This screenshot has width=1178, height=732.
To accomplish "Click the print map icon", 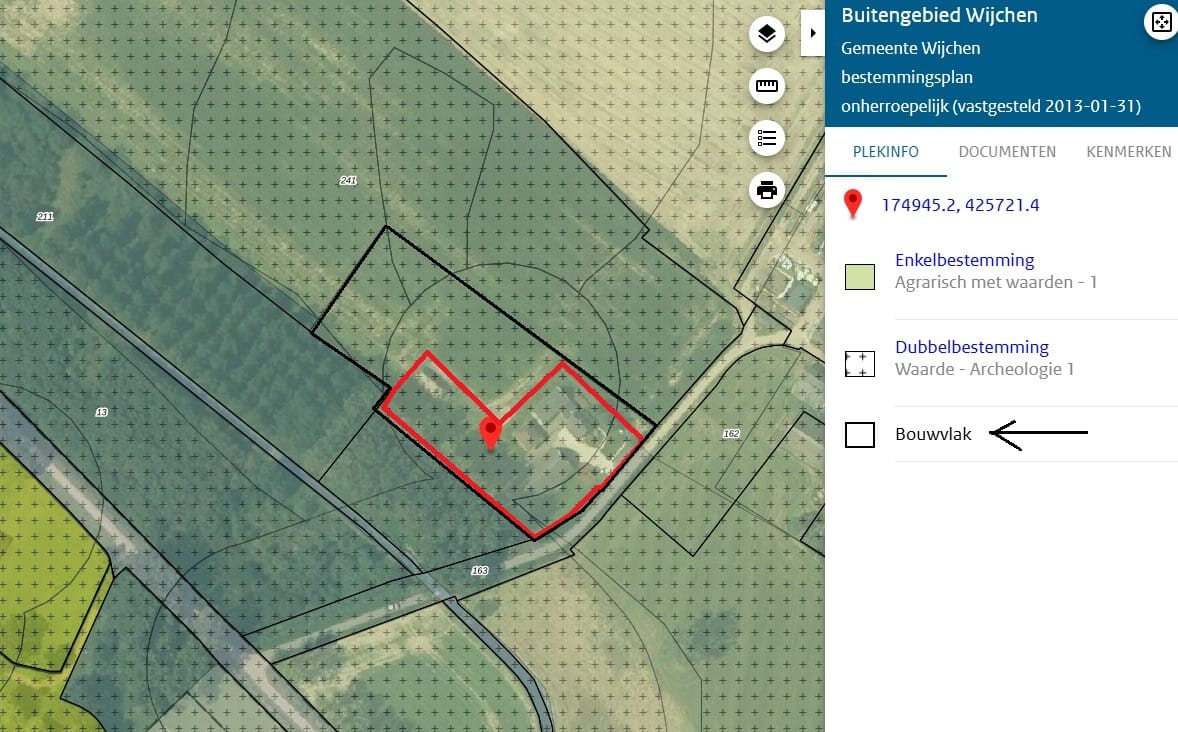I will tap(766, 189).
